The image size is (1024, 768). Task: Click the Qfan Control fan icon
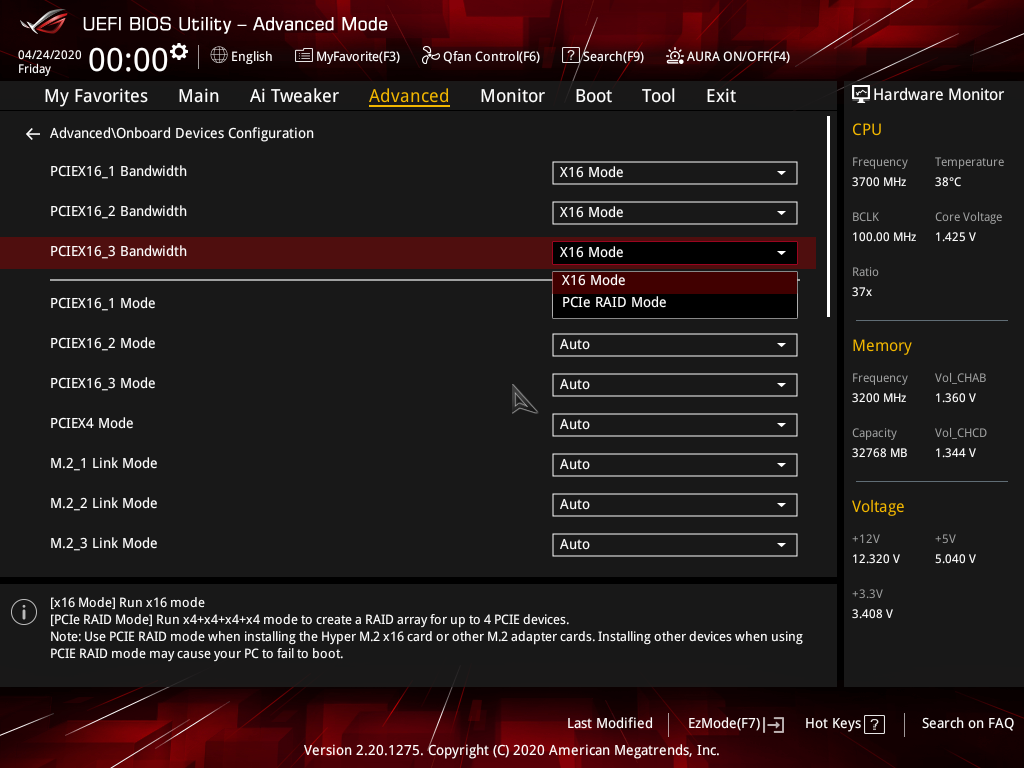coord(430,56)
